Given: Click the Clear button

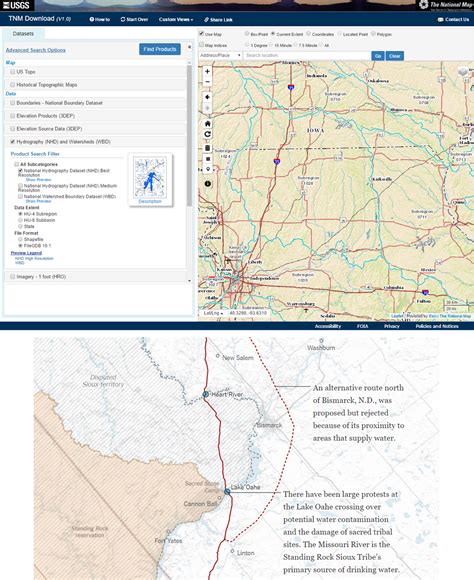Looking at the screenshot, I should click(x=395, y=56).
